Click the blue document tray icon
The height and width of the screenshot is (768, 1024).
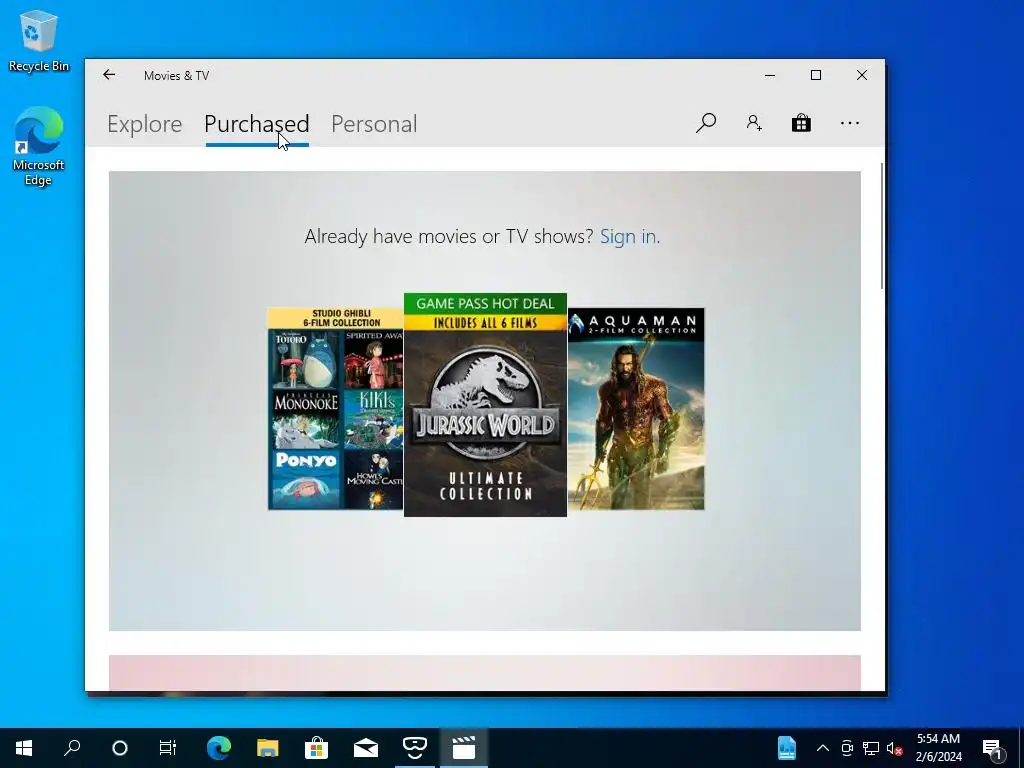coord(787,748)
